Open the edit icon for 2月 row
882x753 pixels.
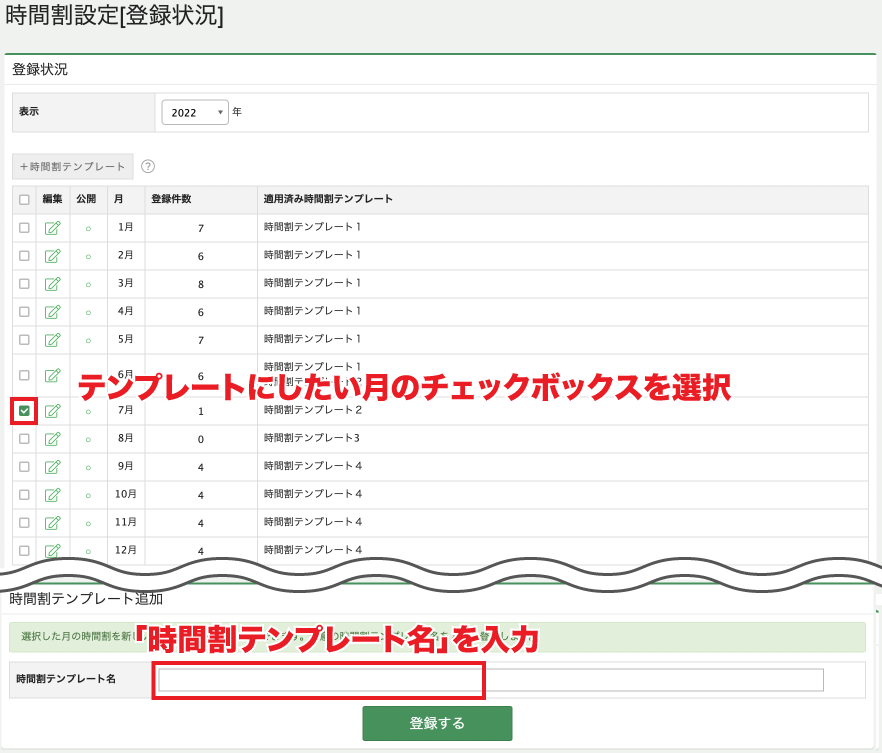click(x=52, y=256)
